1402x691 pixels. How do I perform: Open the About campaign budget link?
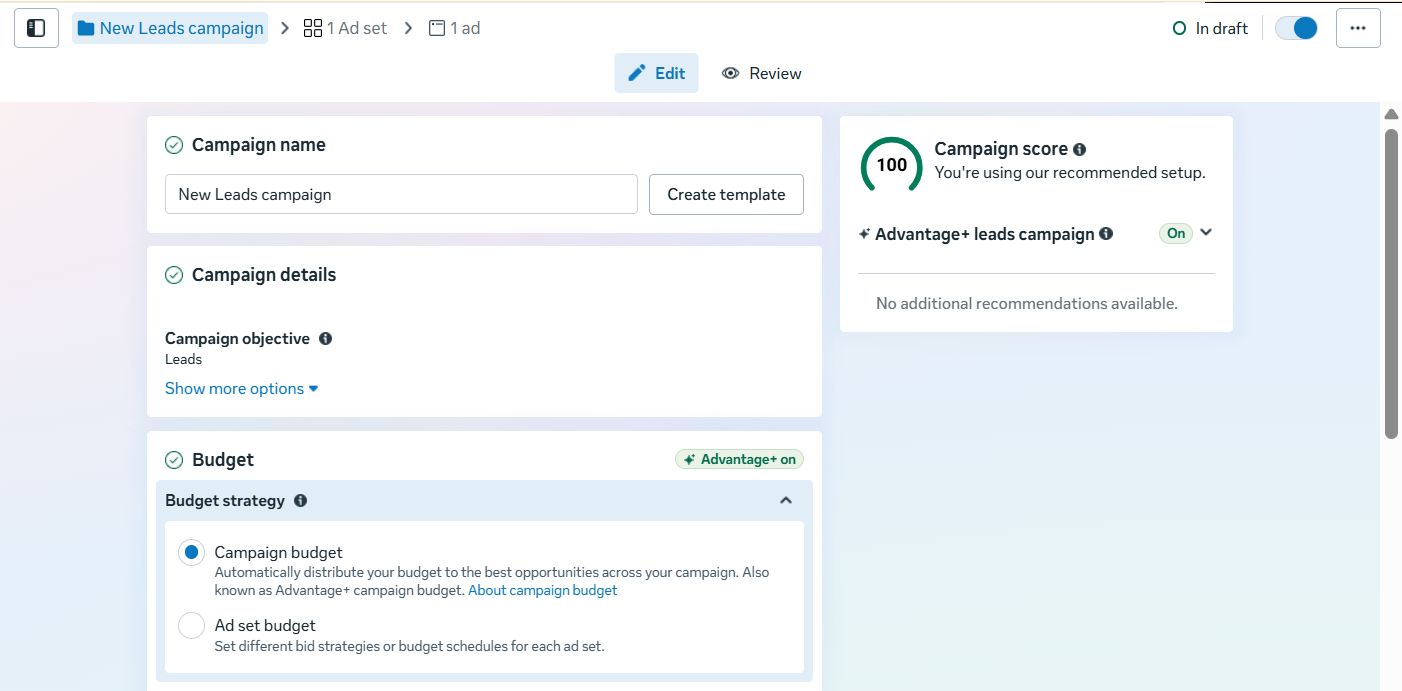click(x=543, y=589)
